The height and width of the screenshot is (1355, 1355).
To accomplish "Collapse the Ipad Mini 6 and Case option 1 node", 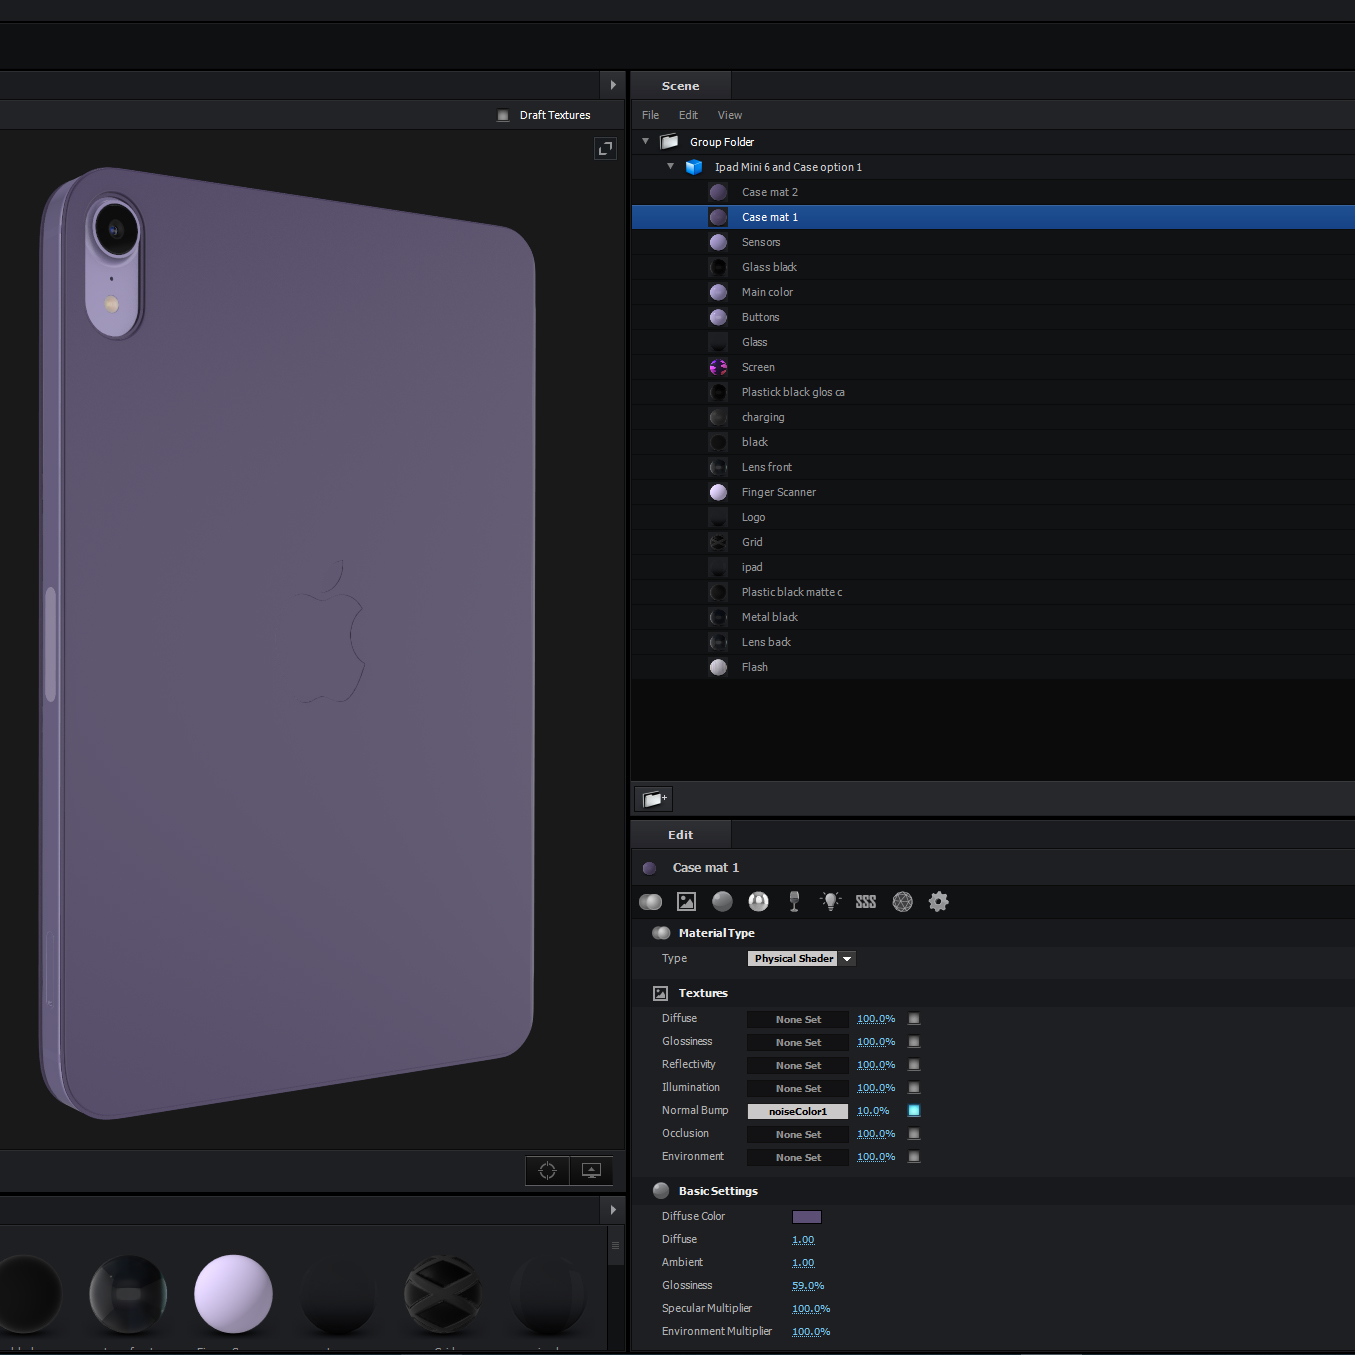I will pyautogui.click(x=671, y=167).
